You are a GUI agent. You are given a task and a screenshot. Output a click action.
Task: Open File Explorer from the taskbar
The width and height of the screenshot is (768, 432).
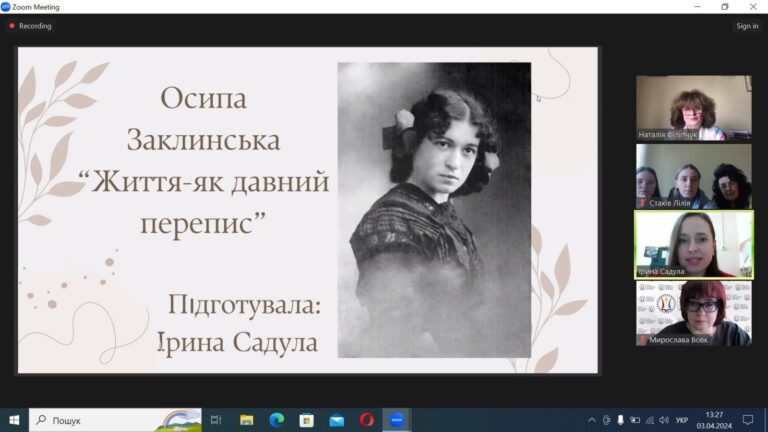(x=246, y=420)
